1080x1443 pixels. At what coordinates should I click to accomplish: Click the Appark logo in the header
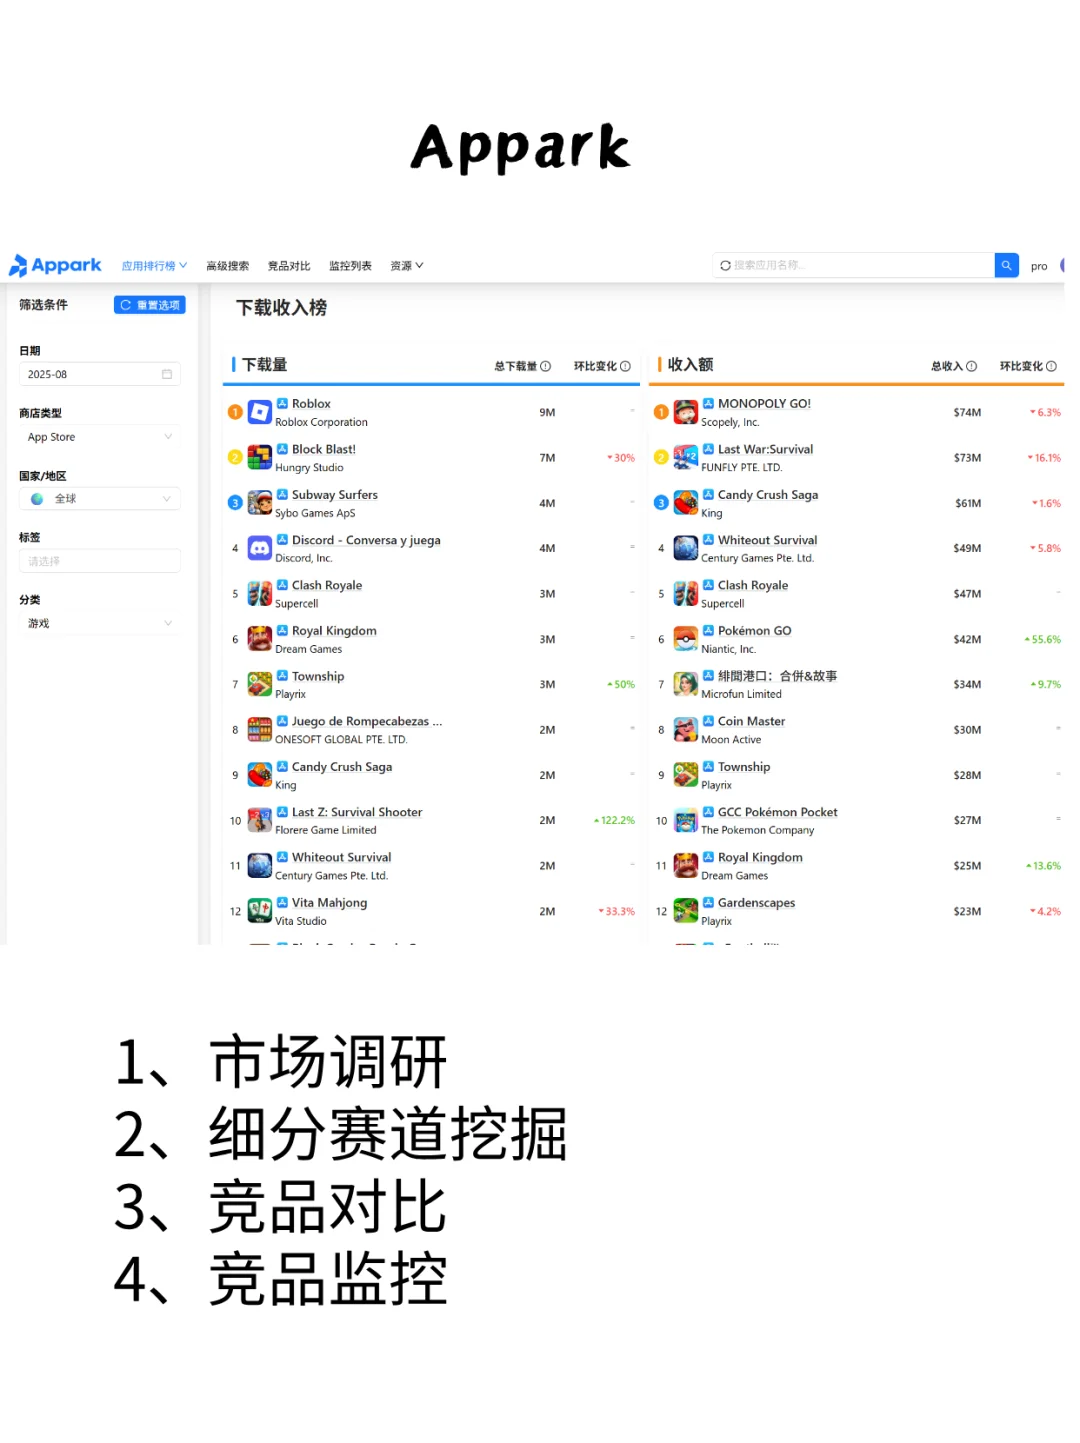(x=55, y=265)
